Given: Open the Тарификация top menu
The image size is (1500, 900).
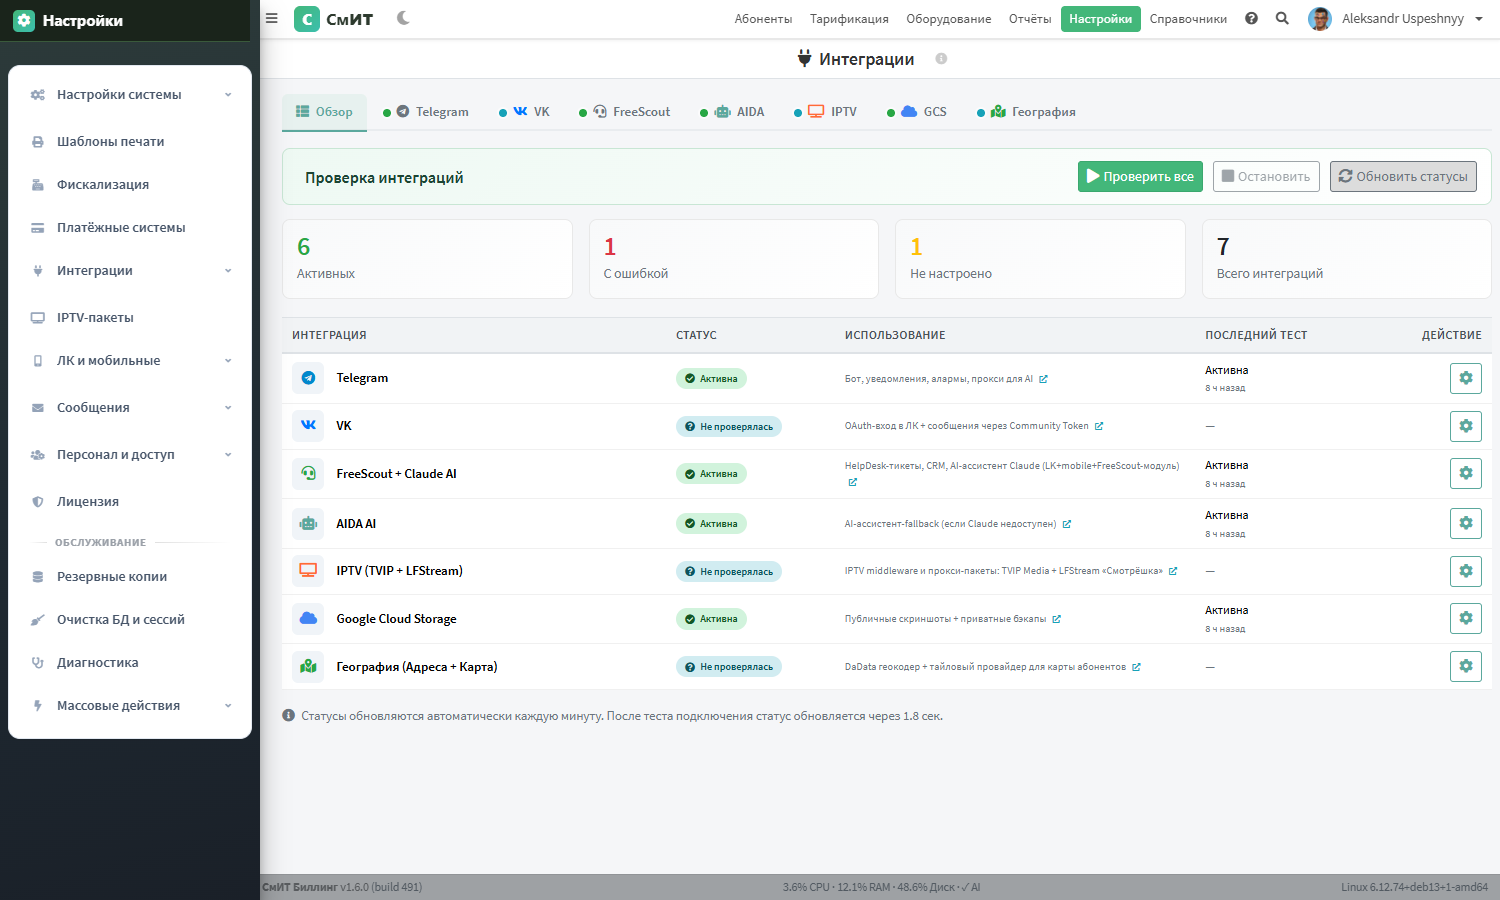Looking at the screenshot, I should [x=849, y=19].
